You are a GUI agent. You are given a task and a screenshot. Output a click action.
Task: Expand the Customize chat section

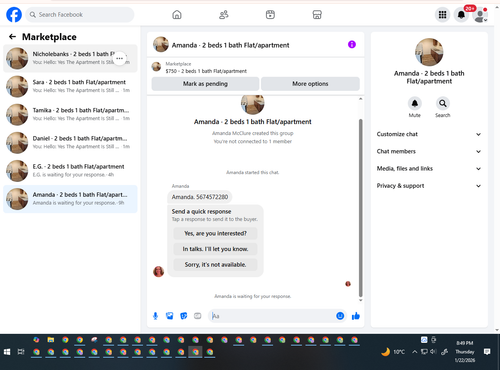click(x=429, y=134)
